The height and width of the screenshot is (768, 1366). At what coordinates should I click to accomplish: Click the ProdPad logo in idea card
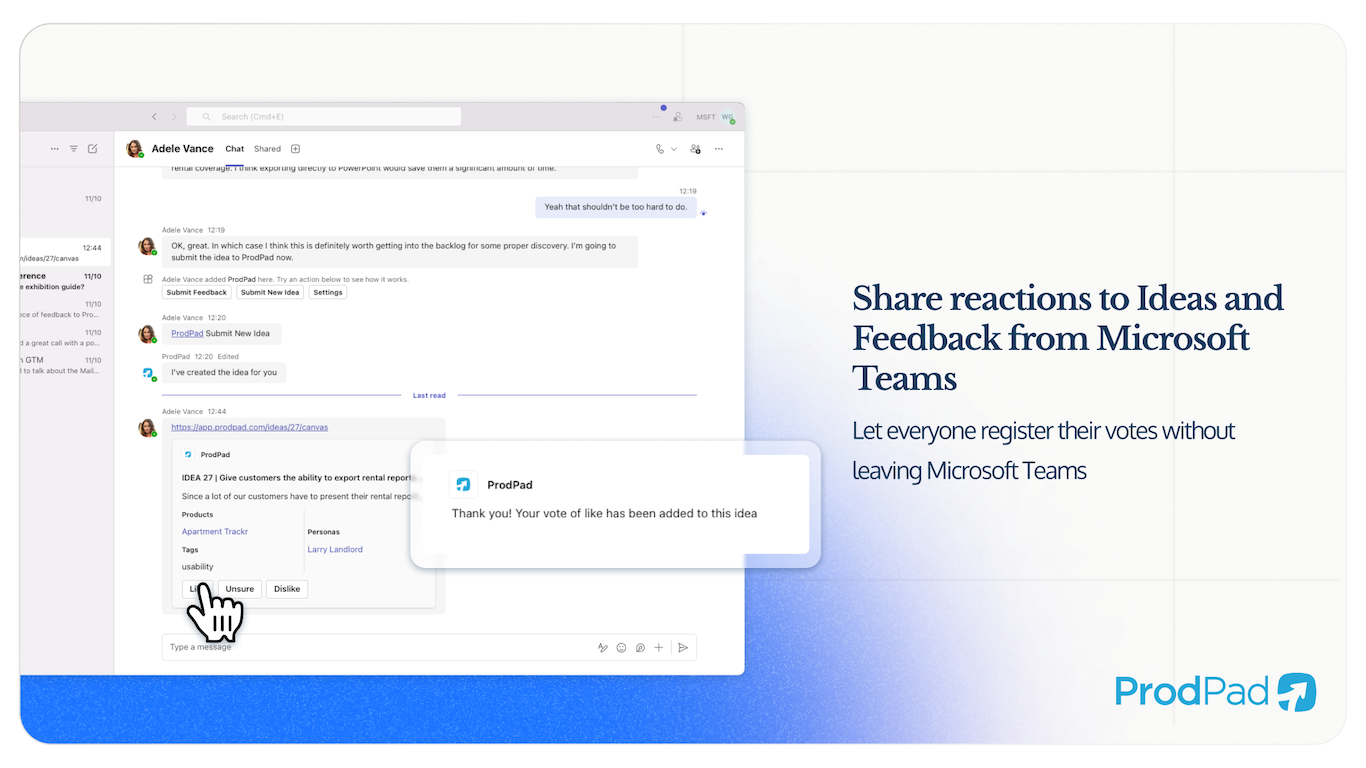click(187, 454)
